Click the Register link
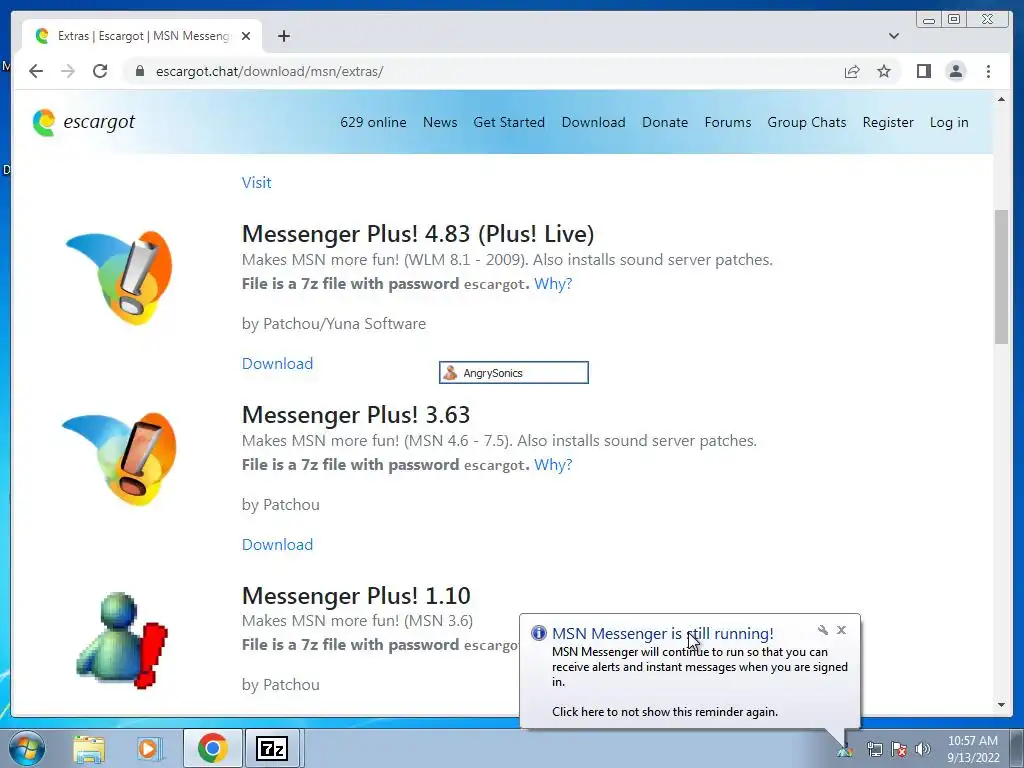The width and height of the screenshot is (1024, 768). pyautogui.click(x=888, y=122)
